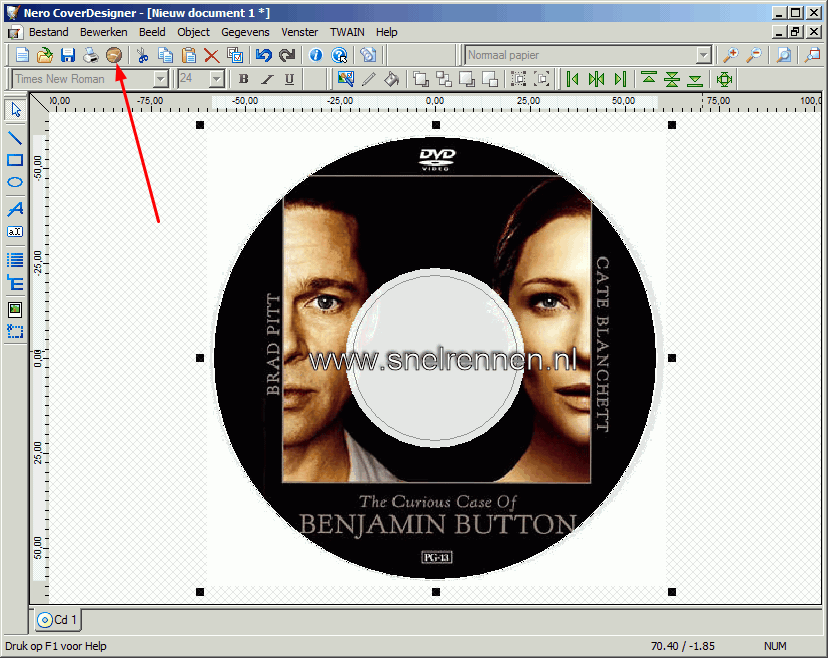Open the TWAIN menu
This screenshot has height=658, width=828.
[347, 32]
